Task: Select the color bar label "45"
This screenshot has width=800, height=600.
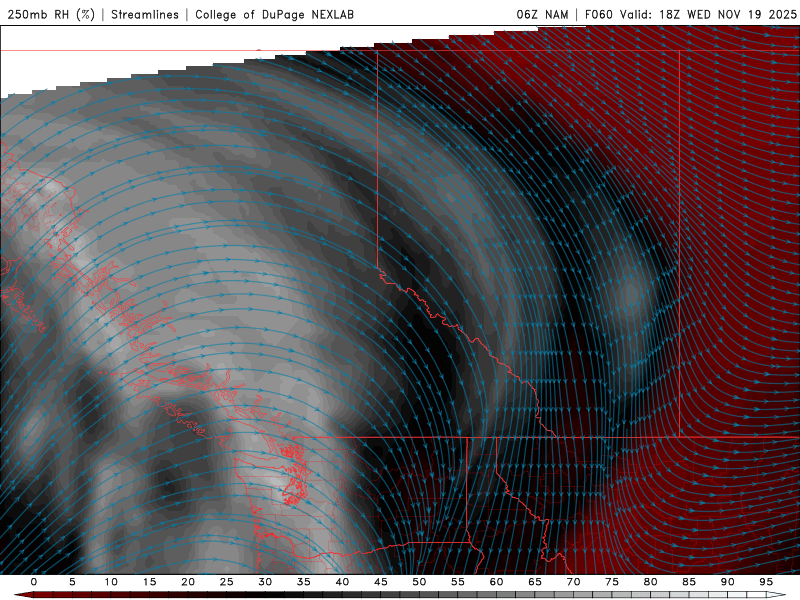Action: point(380,582)
